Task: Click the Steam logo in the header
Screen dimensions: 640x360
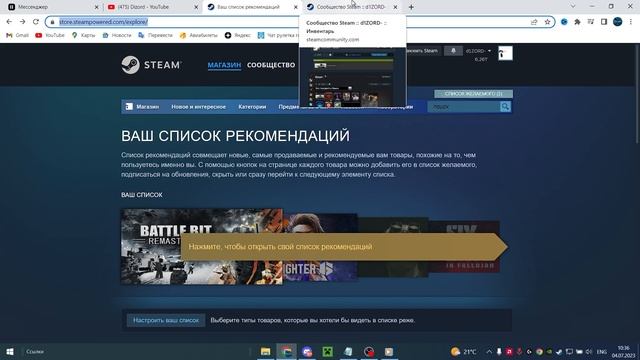Action: 151,65
